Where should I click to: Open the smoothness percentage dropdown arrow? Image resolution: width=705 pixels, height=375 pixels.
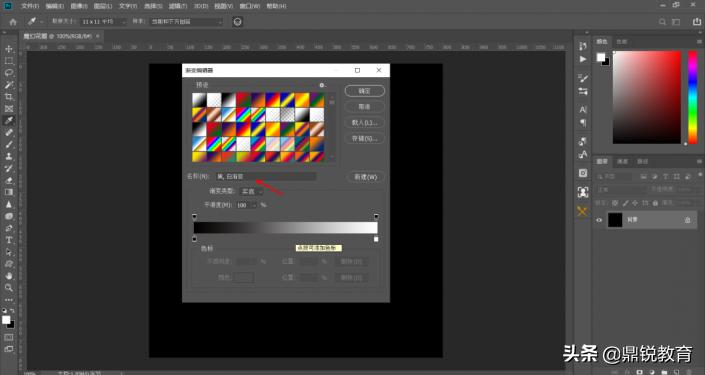pos(254,205)
